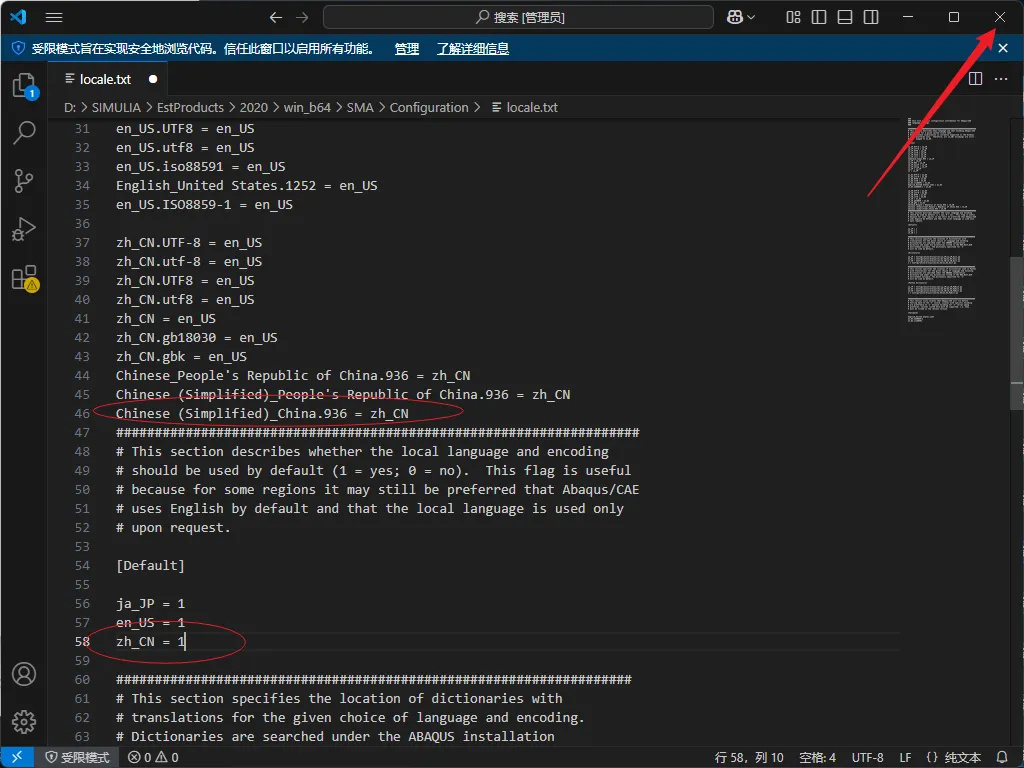Go forward with the right arrow
The image size is (1024, 768).
302,18
